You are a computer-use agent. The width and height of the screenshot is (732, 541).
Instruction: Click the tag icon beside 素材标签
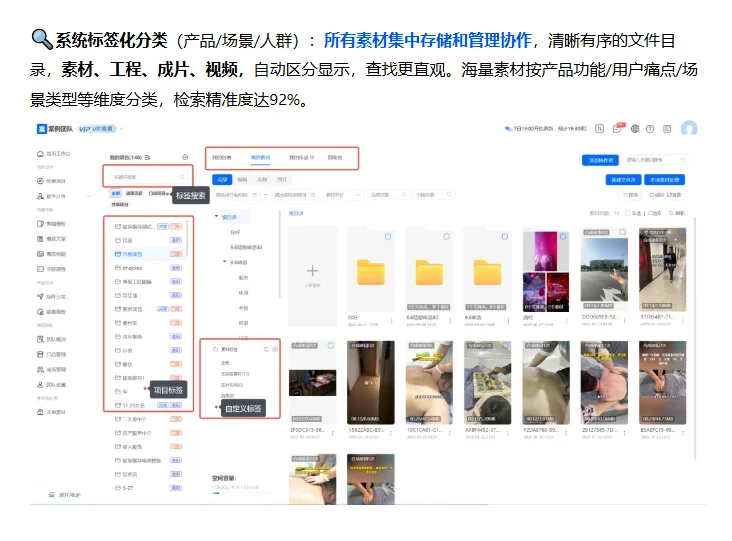216,349
